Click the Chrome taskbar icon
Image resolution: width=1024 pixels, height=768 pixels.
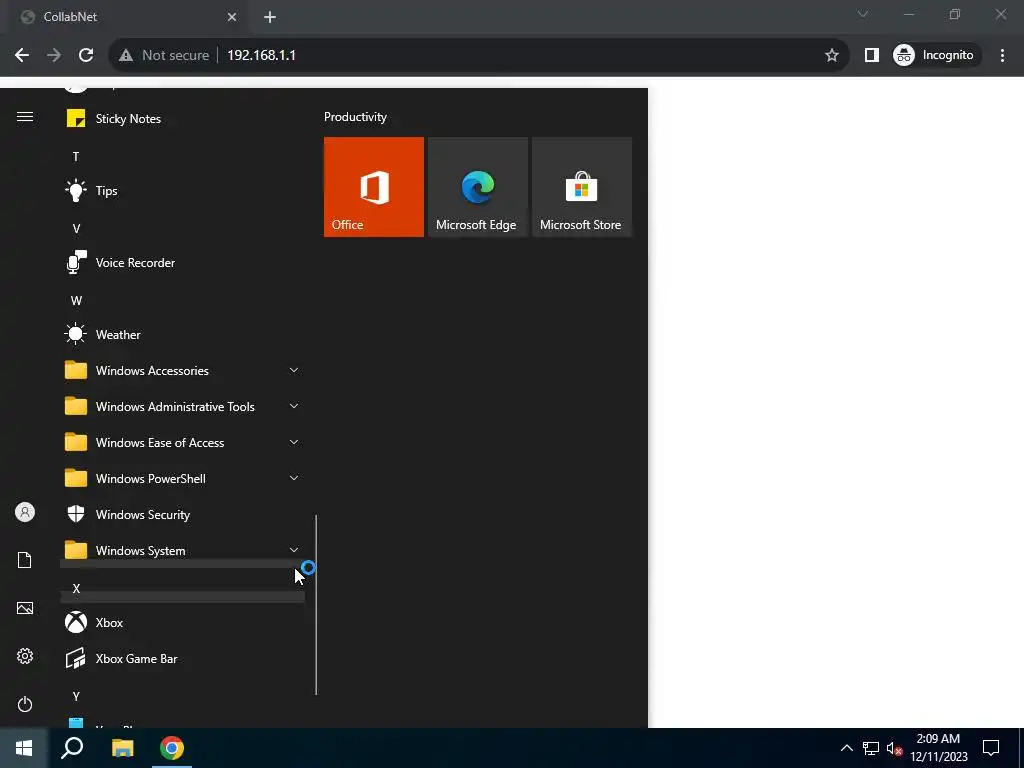click(172, 748)
